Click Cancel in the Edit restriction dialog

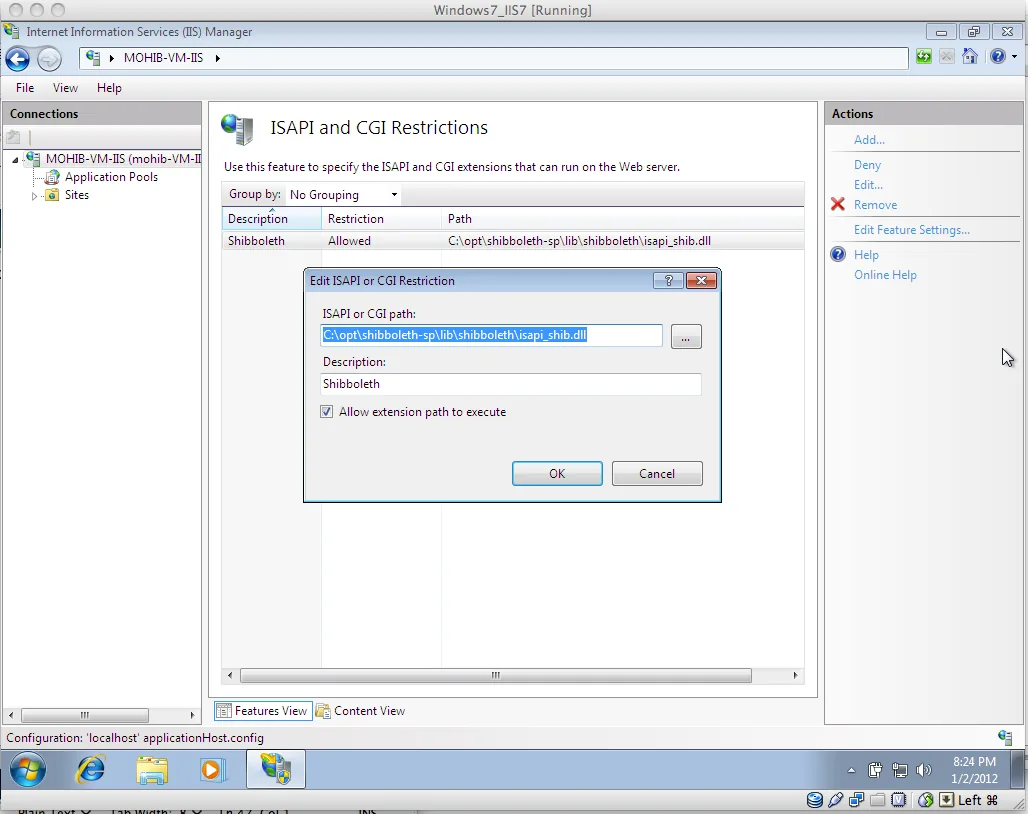[657, 474]
